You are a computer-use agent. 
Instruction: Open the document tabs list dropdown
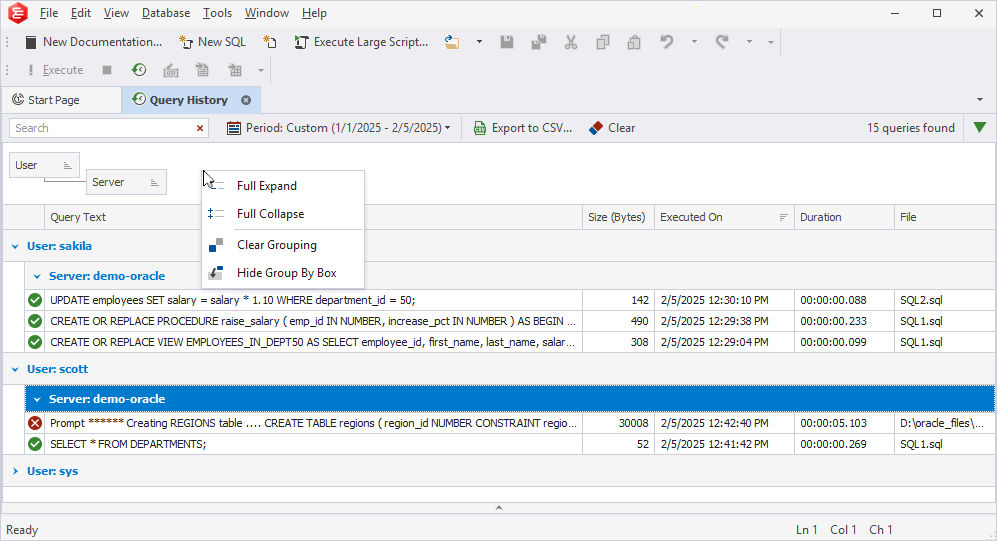980,100
